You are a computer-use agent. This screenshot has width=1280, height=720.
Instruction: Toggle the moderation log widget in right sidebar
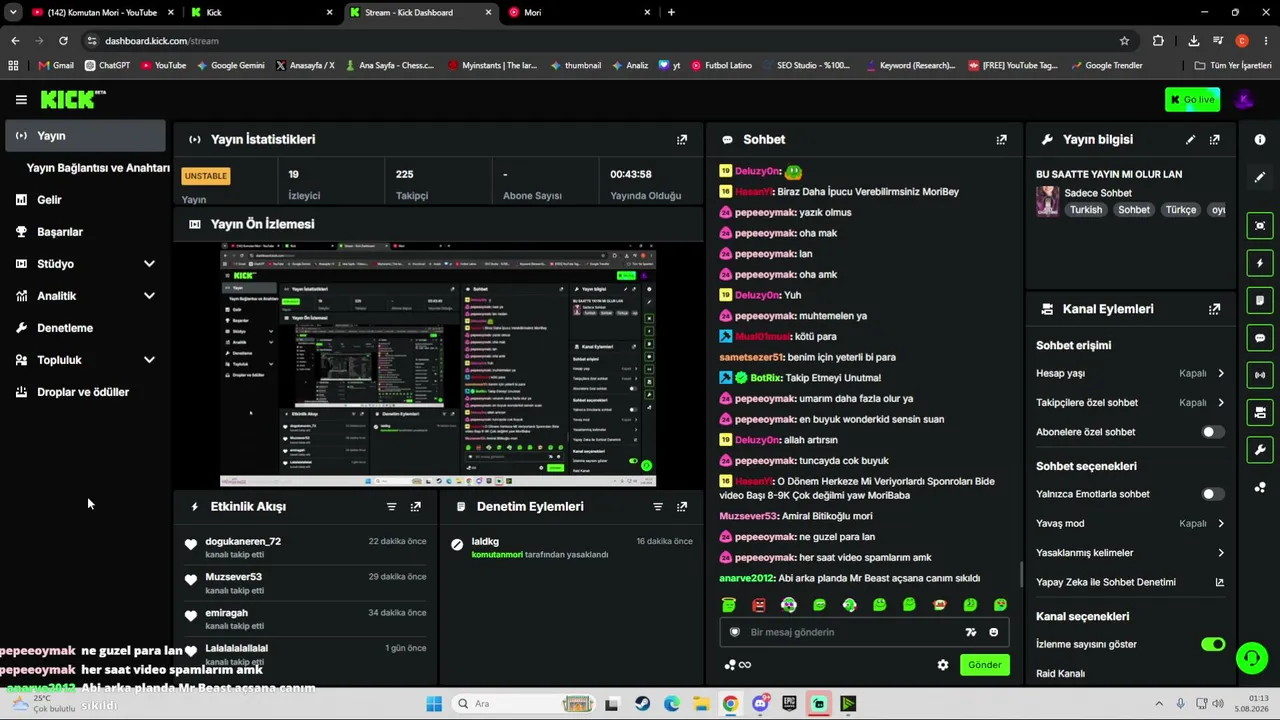coord(1260,301)
